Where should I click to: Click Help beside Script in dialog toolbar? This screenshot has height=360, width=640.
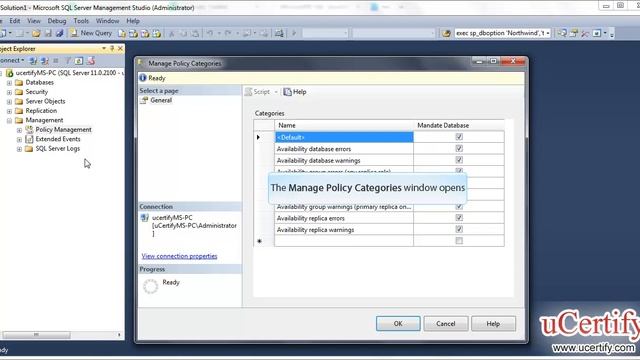(295, 92)
